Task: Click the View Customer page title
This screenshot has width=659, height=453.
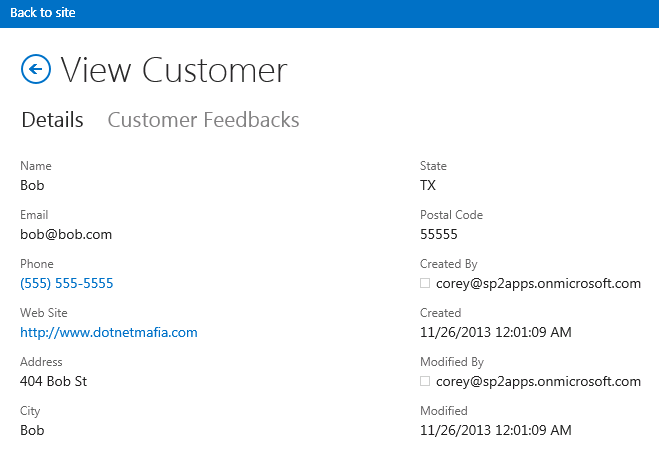Action: pyautogui.click(x=174, y=70)
